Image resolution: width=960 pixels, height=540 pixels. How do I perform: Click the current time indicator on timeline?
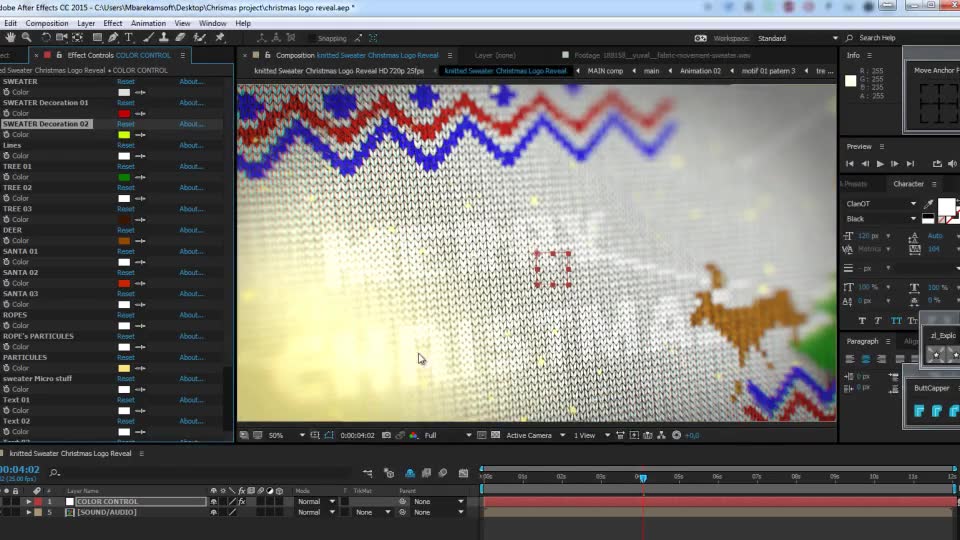643,478
